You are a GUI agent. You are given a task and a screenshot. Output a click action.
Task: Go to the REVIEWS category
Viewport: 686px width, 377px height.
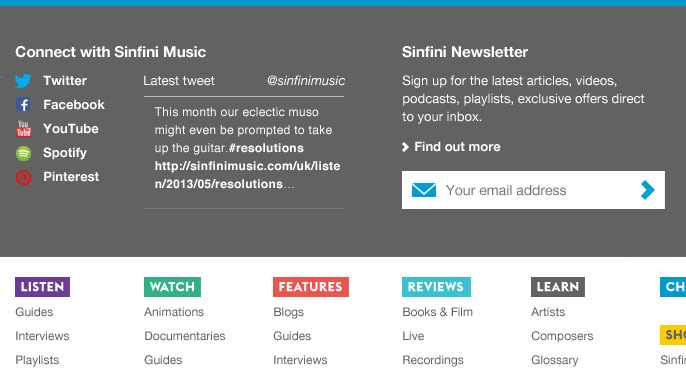(x=436, y=287)
